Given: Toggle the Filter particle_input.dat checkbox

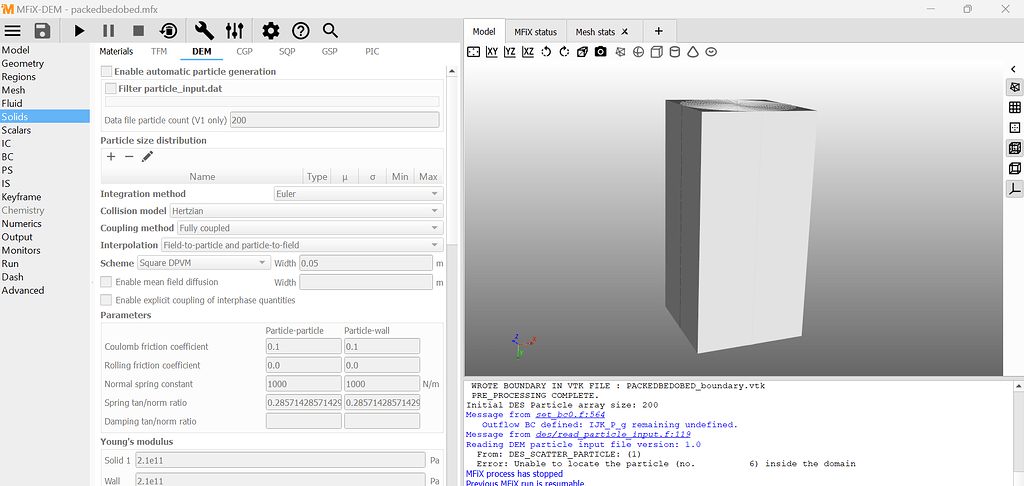Looking at the screenshot, I should point(111,89).
